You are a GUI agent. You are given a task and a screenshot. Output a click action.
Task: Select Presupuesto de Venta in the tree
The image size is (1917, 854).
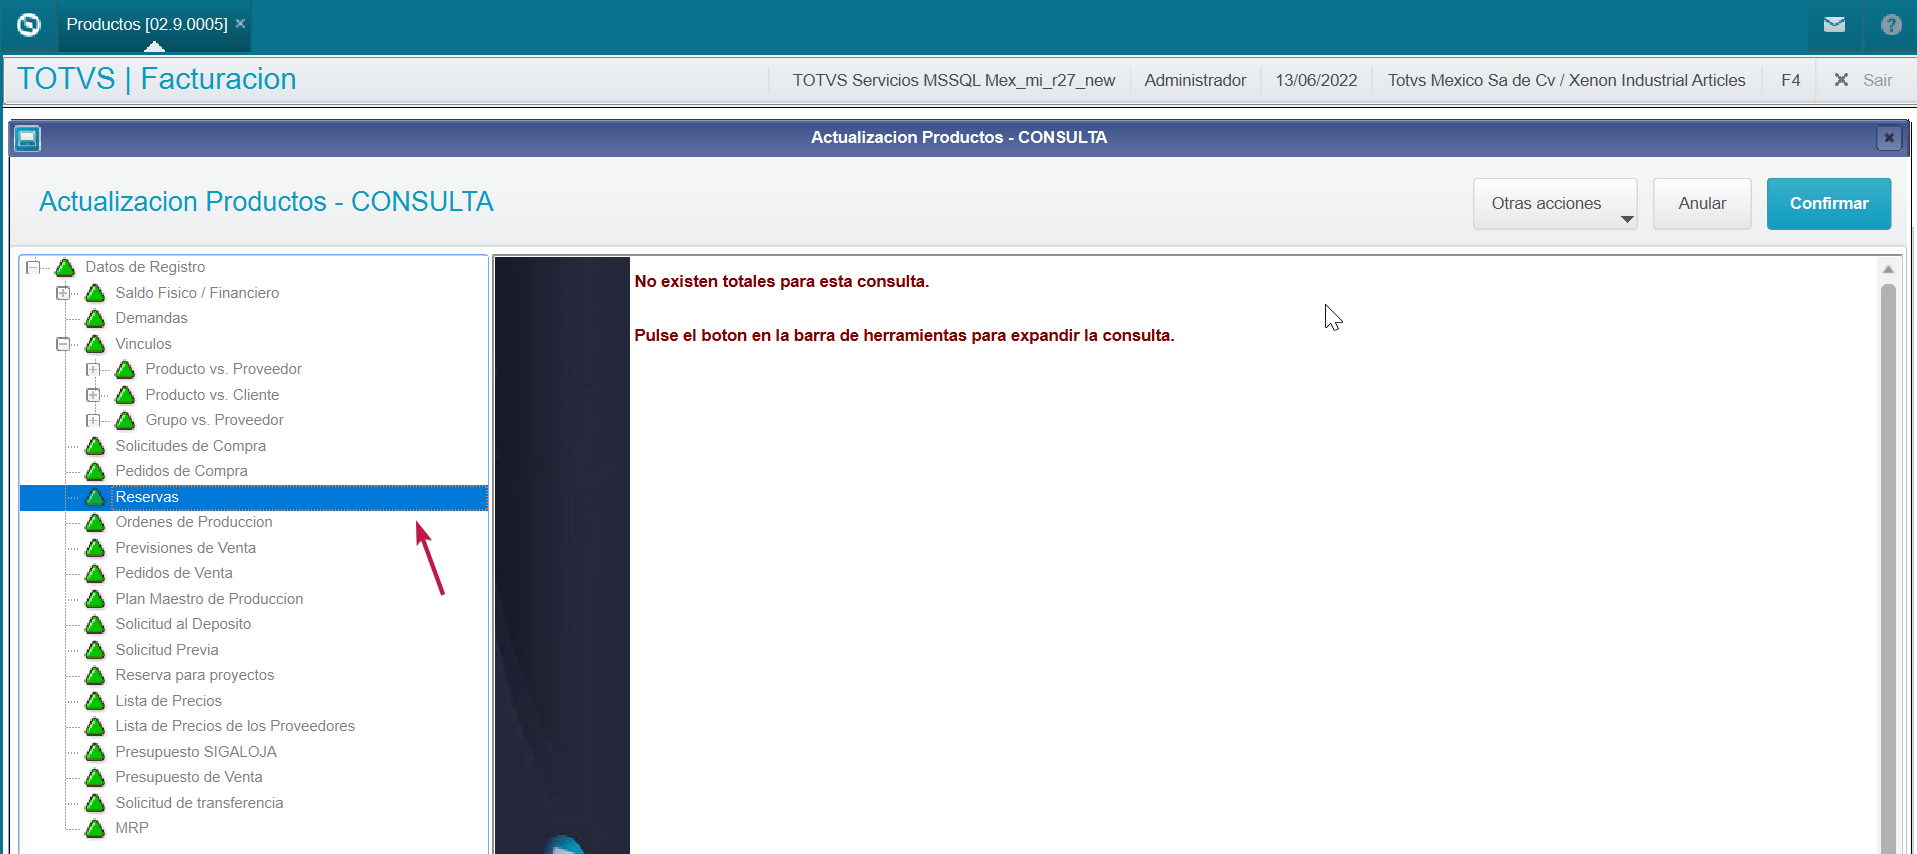point(188,777)
